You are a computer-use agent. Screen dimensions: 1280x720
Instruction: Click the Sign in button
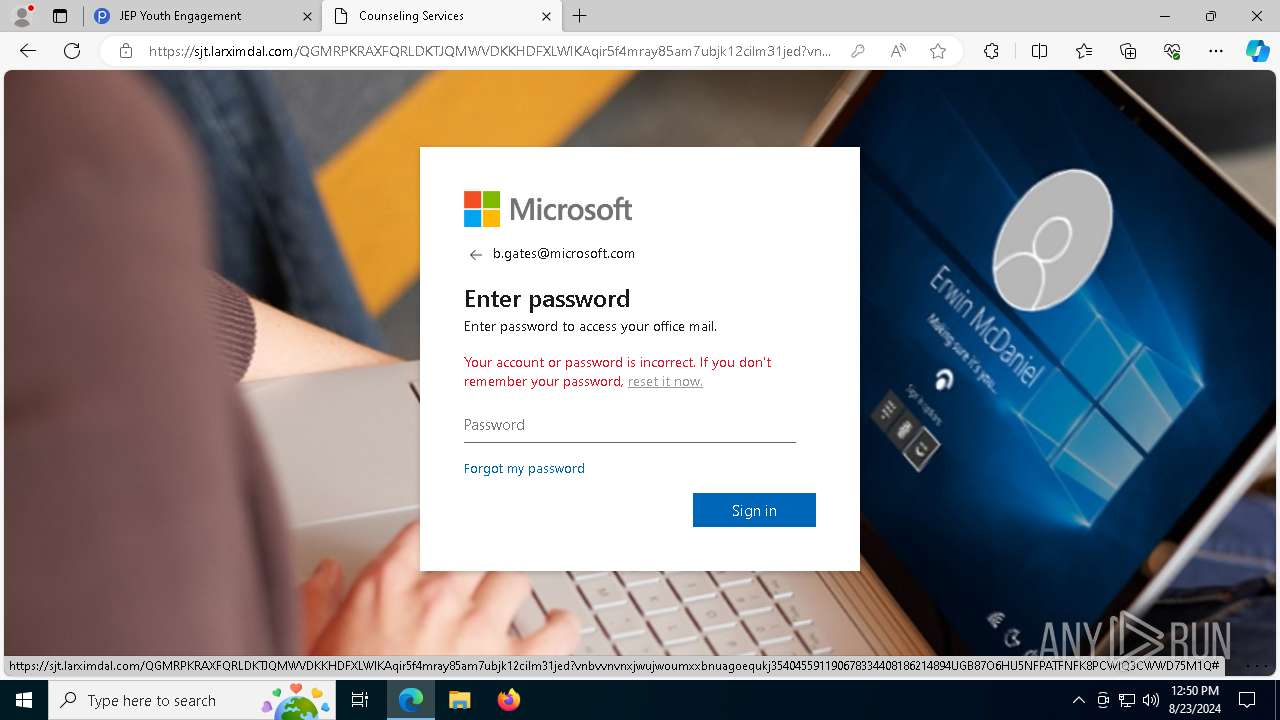coord(754,510)
